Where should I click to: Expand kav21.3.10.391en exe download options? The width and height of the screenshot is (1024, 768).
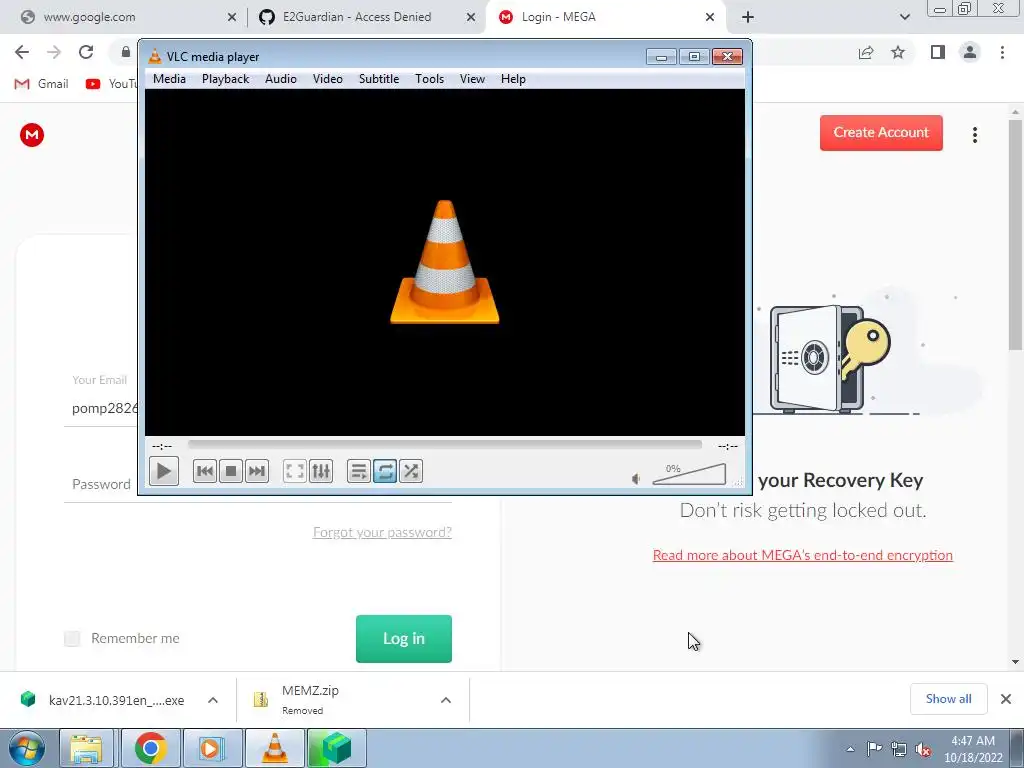click(x=213, y=700)
